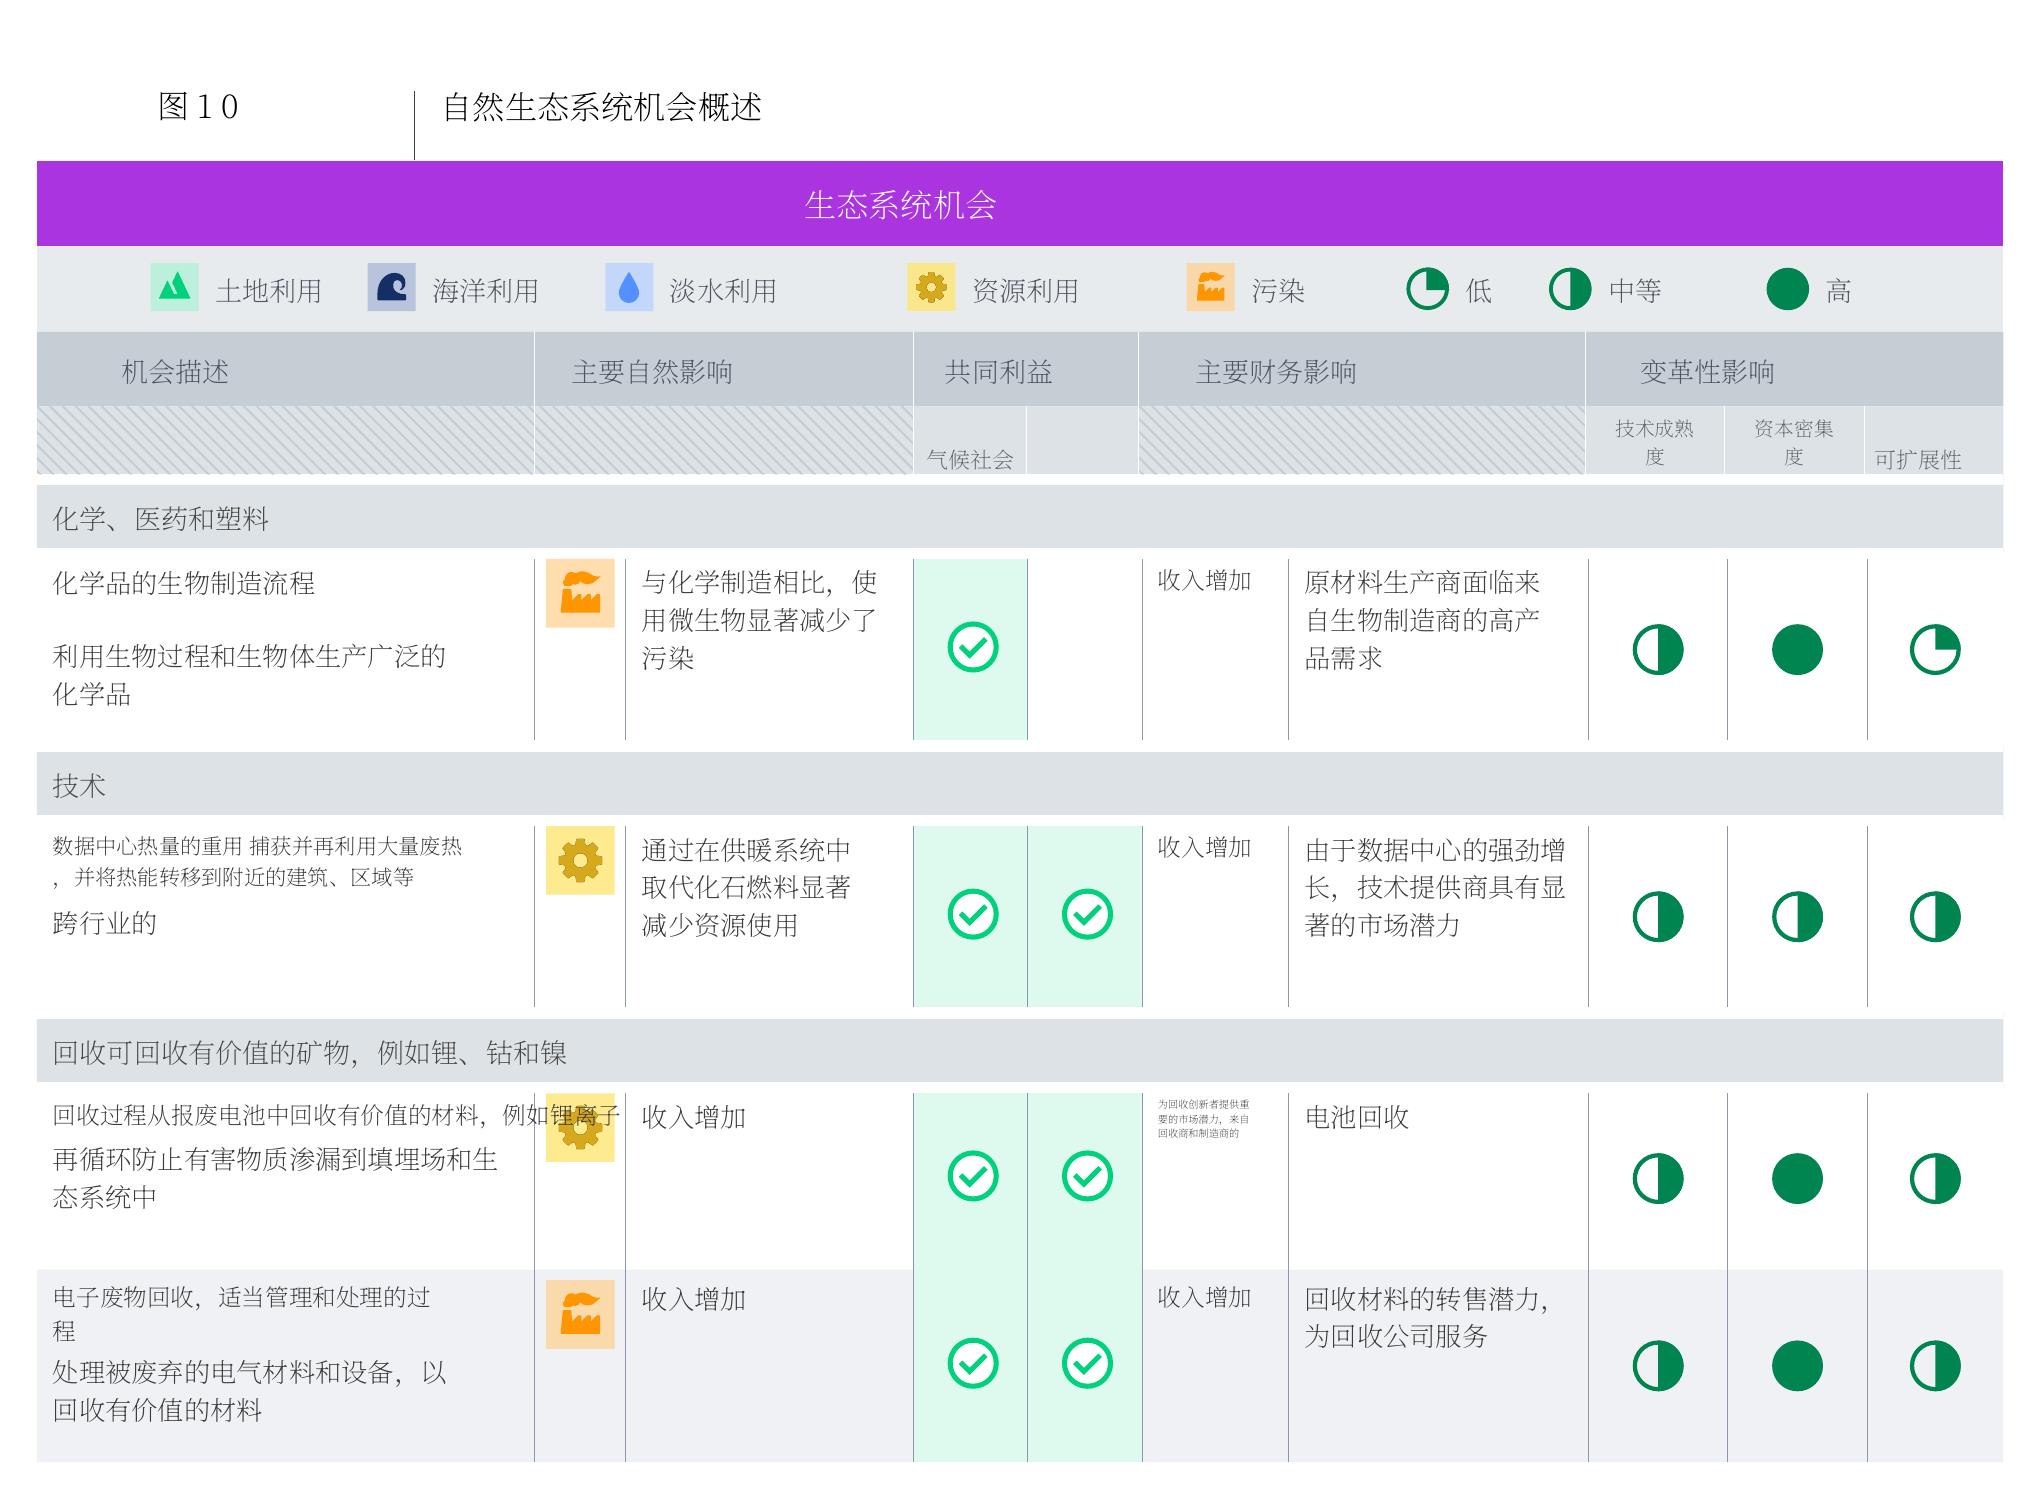Click the 电池回收 cell text
Screen dimensions: 2037x1510
tap(1356, 1117)
